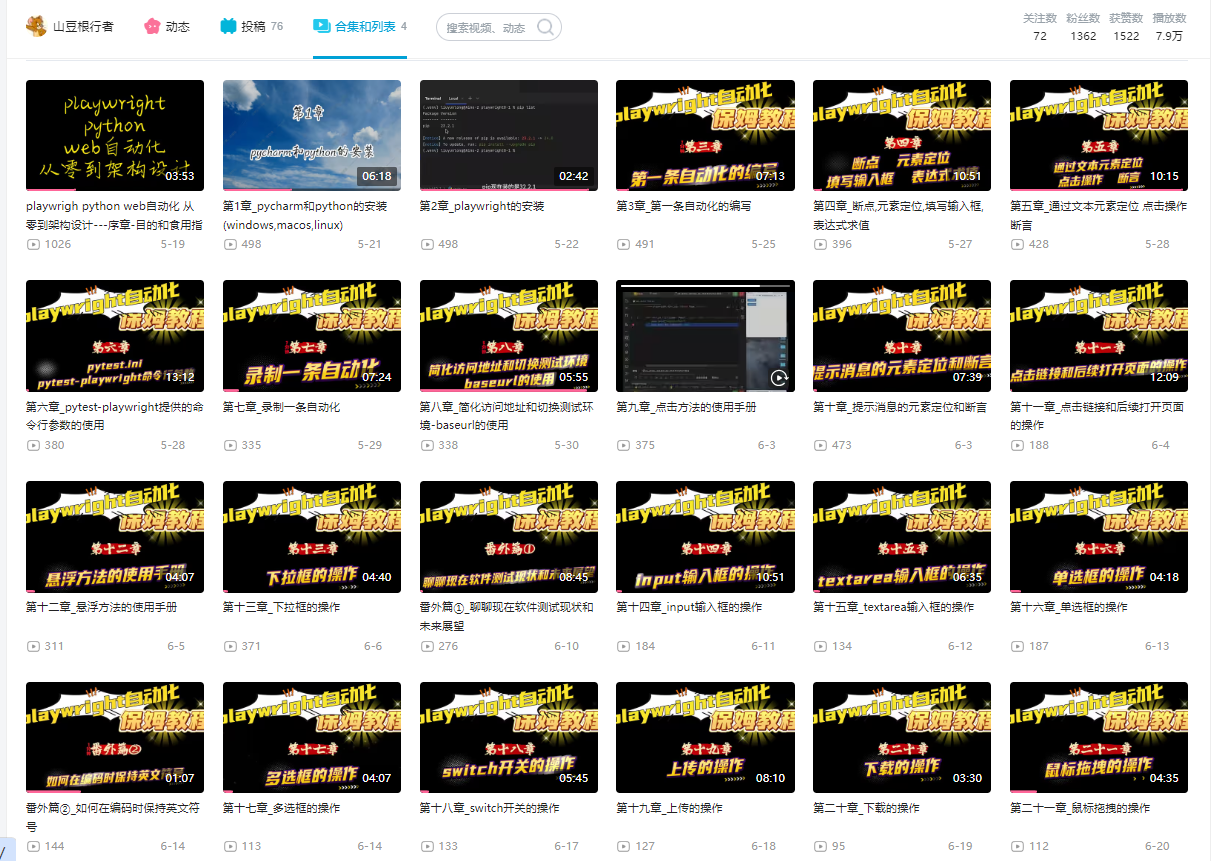Open the 第七章 录制一条自动化 thumbnail

pyautogui.click(x=312, y=336)
